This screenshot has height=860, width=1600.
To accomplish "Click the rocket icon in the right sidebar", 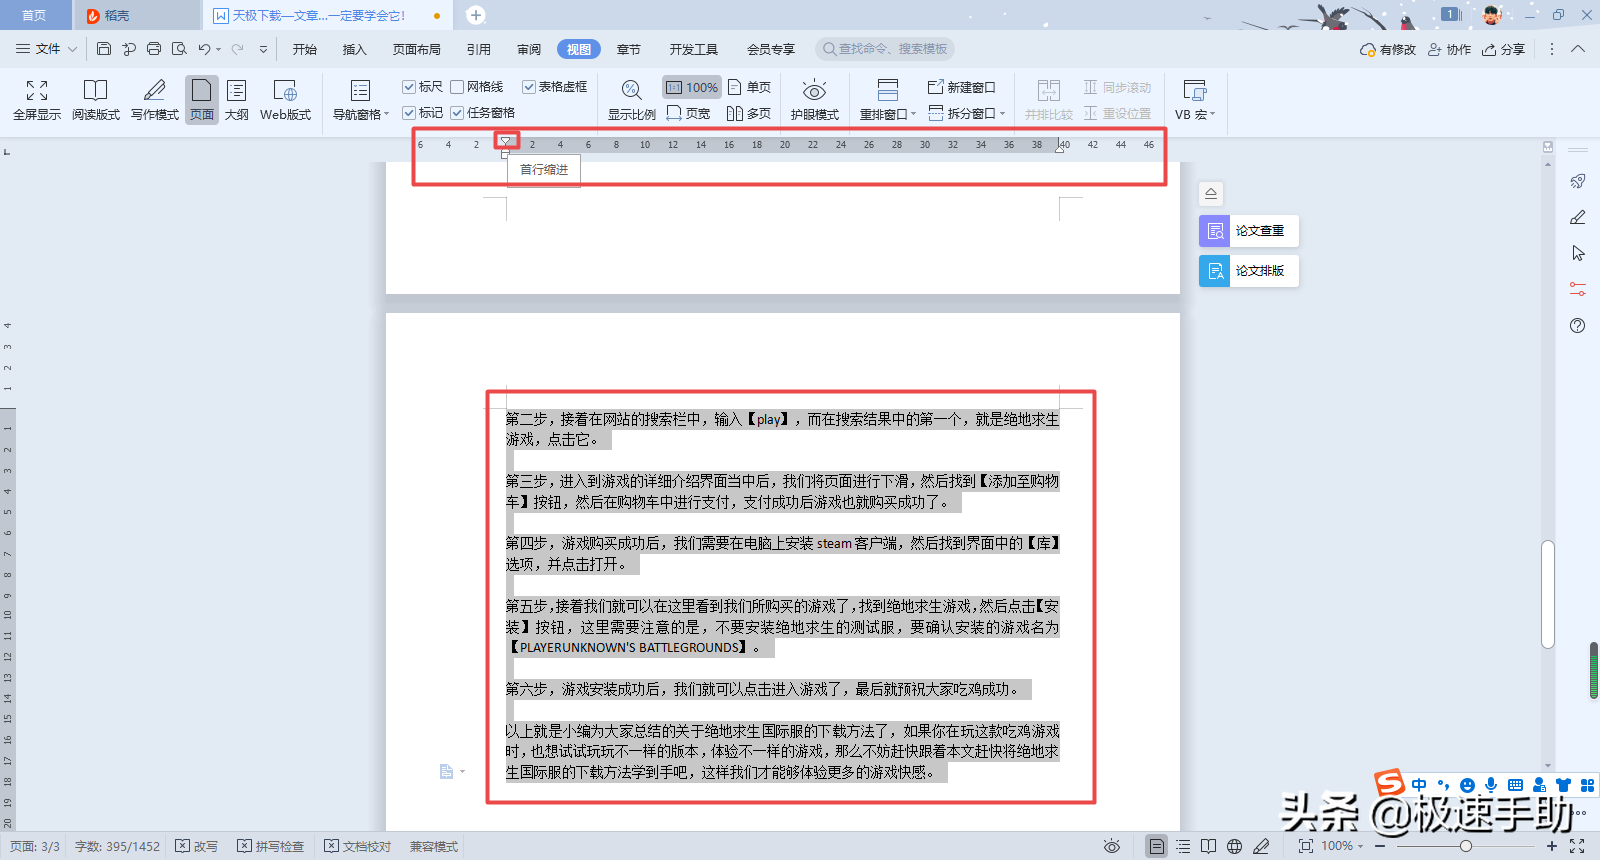I will [x=1578, y=181].
